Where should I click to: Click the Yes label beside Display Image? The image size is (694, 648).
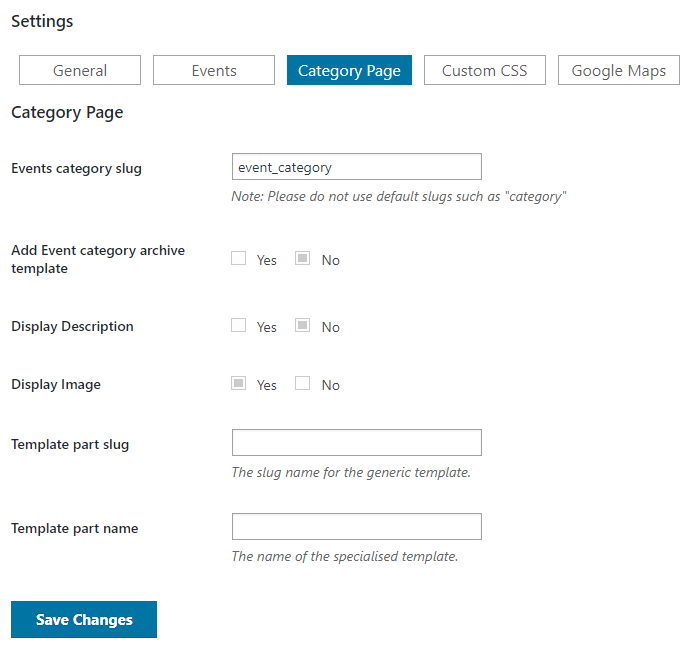266,385
